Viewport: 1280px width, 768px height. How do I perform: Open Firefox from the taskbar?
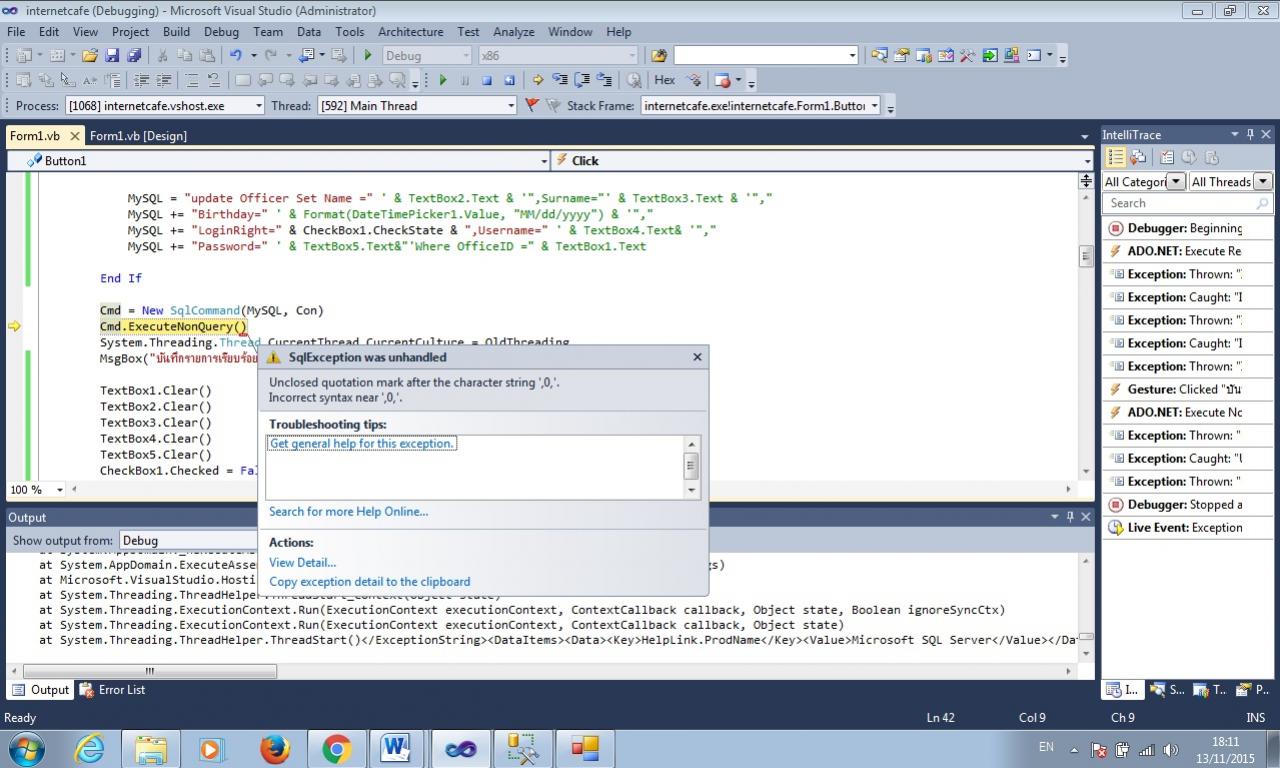tap(274, 748)
